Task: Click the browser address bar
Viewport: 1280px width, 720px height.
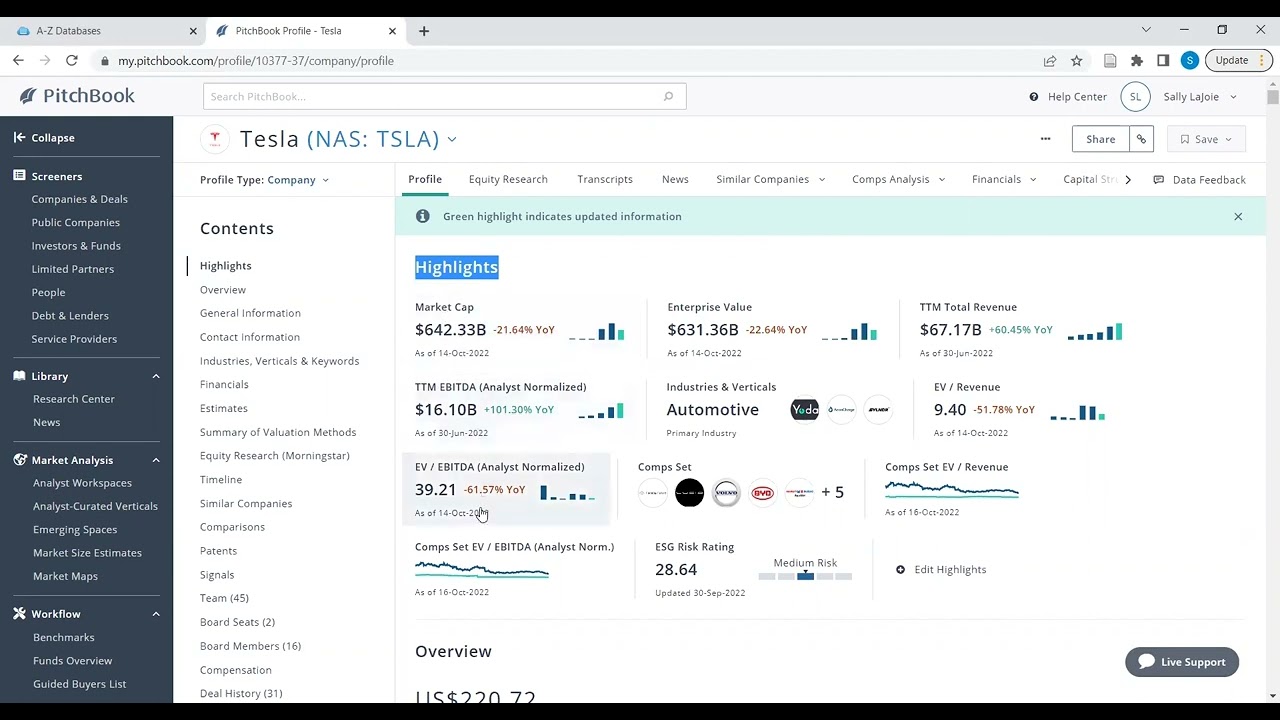Action: [x=570, y=61]
